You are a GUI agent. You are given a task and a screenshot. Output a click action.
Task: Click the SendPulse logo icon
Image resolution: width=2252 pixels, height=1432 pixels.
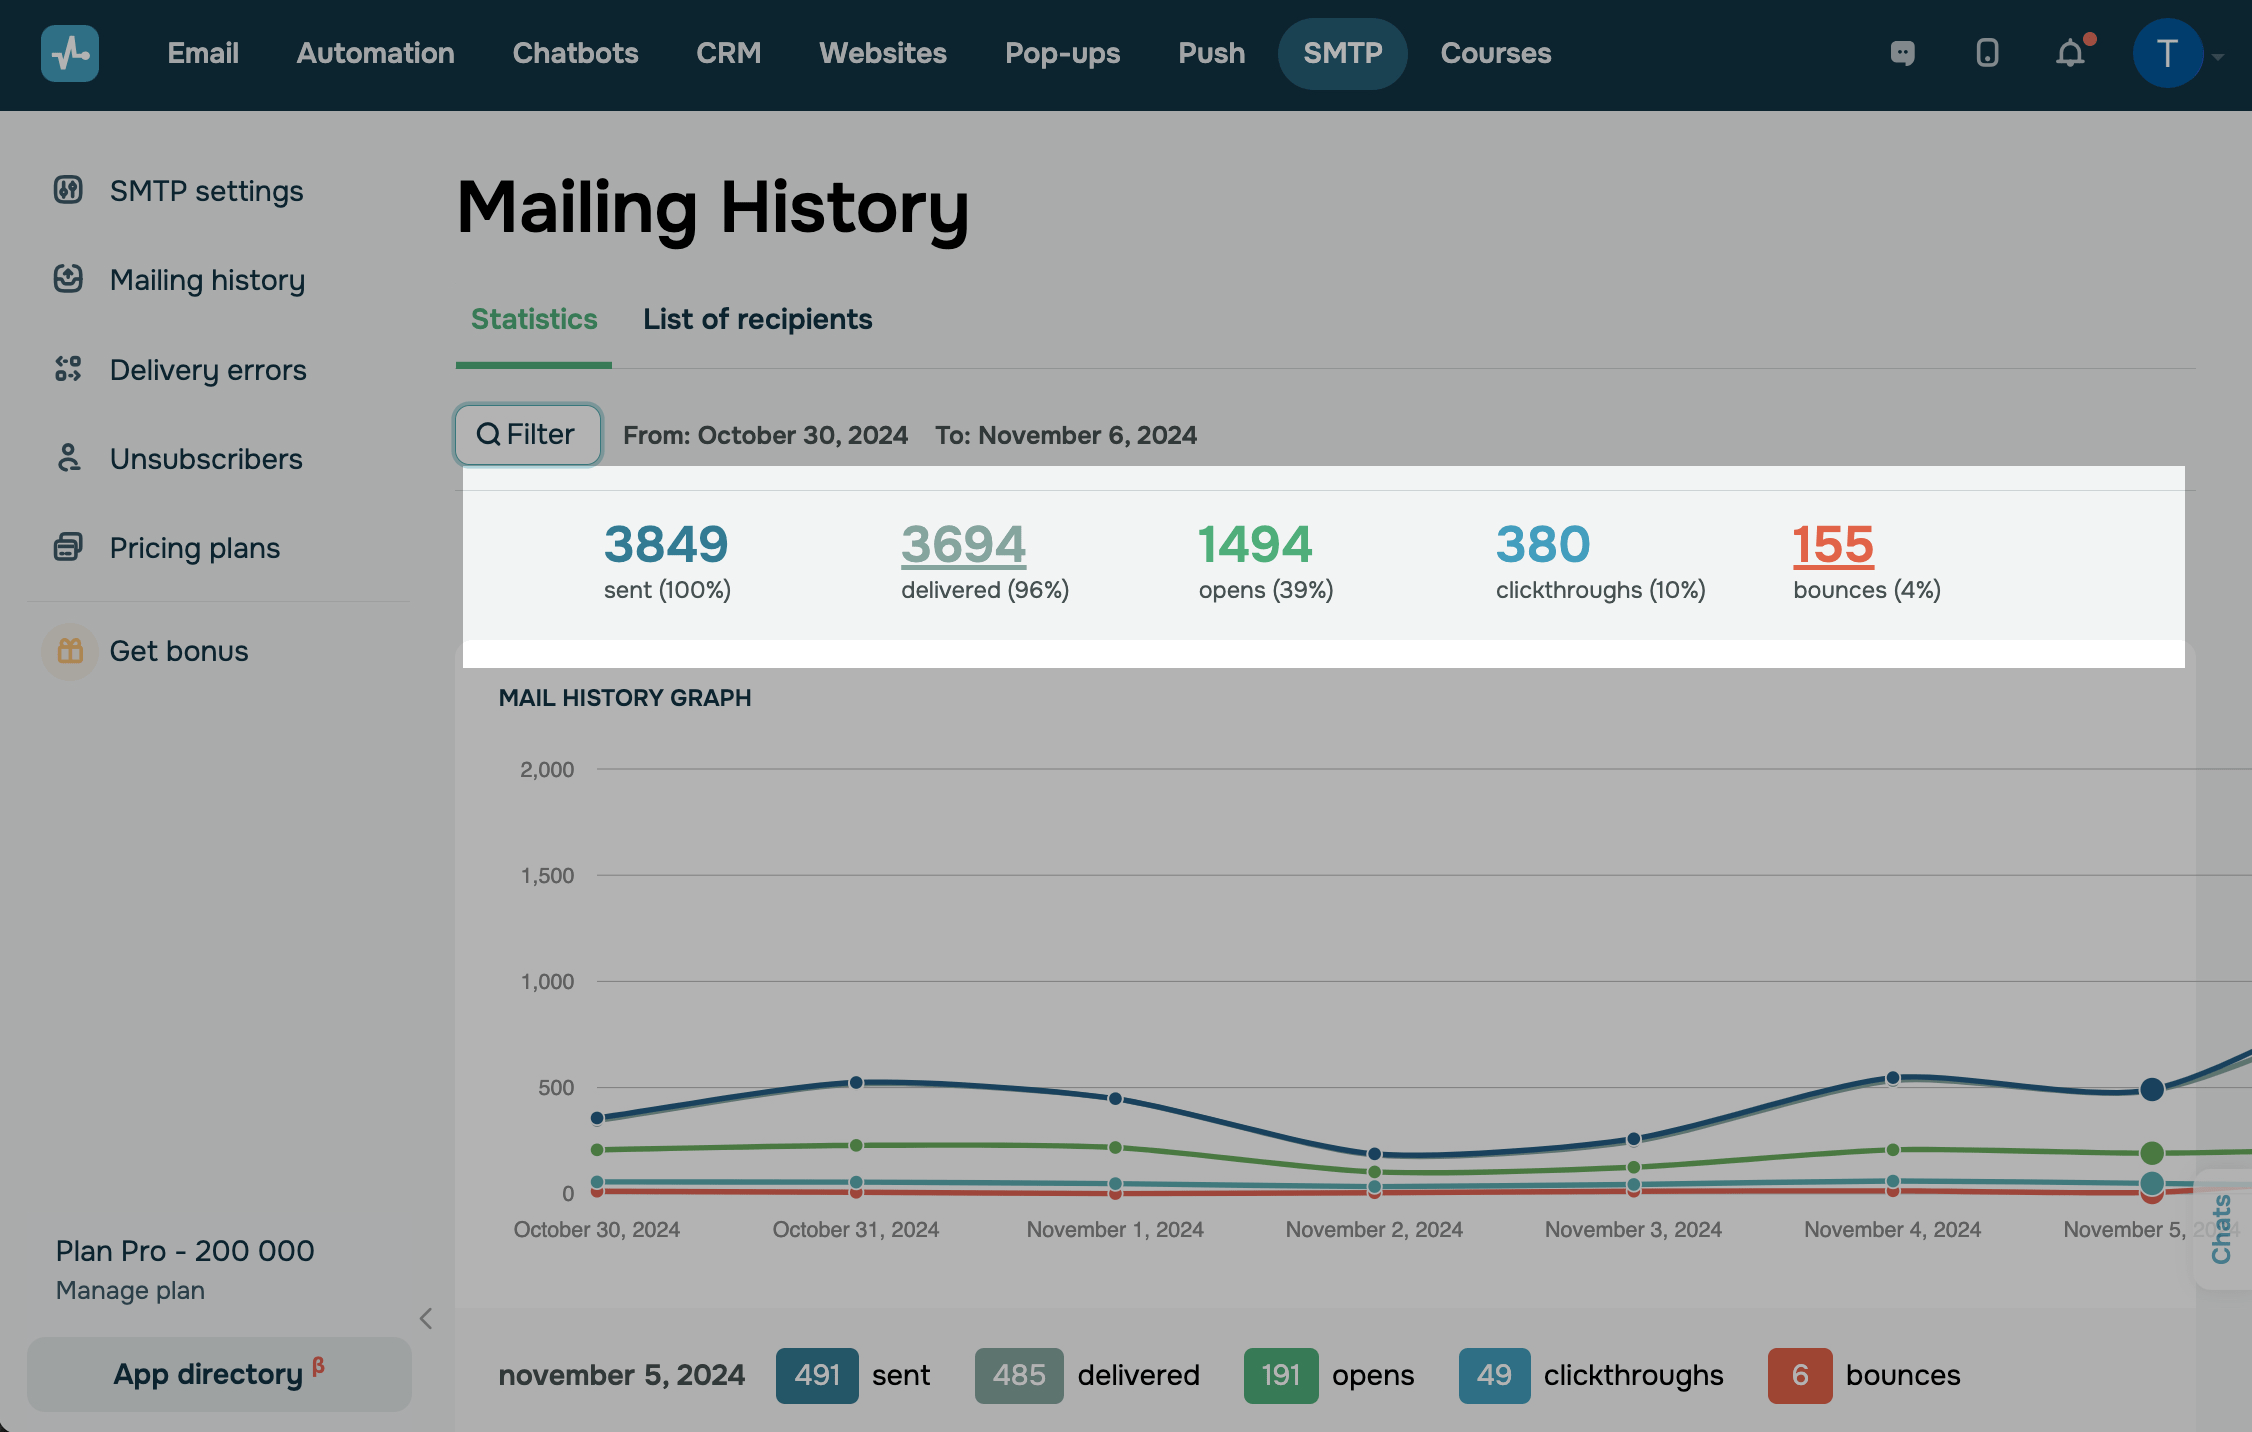(70, 53)
